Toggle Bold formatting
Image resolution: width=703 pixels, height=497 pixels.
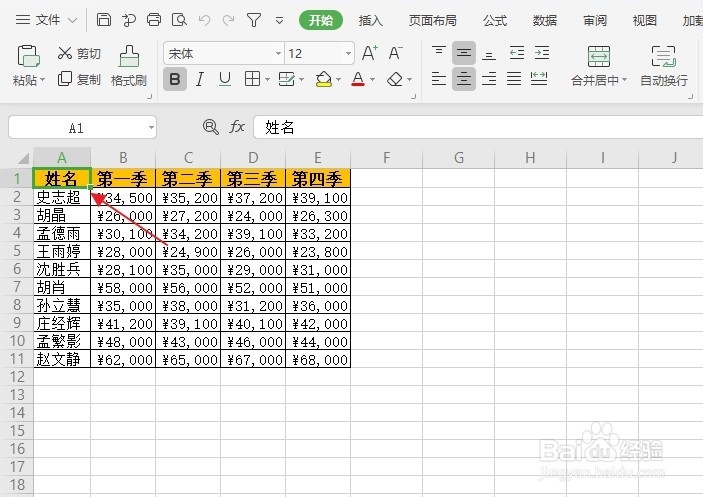pyautogui.click(x=175, y=79)
